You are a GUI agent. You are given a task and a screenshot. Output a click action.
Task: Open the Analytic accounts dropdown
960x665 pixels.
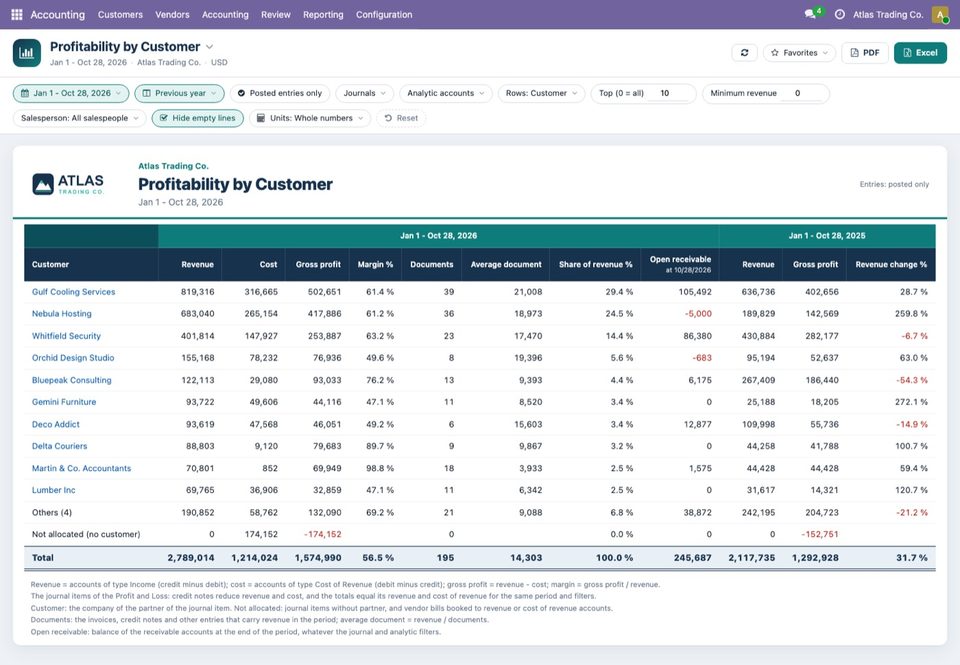tap(446, 93)
